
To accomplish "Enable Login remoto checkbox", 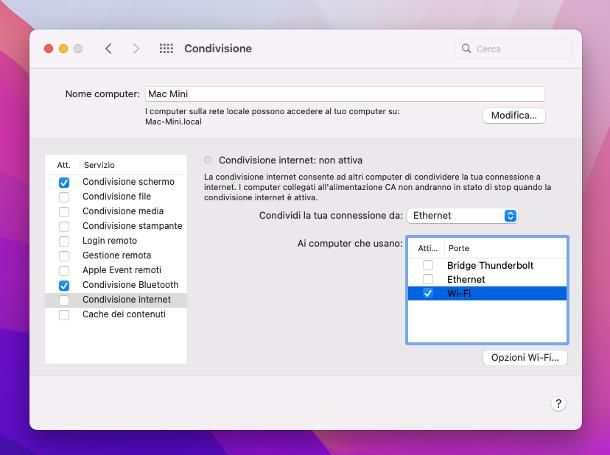I will coord(64,242).
